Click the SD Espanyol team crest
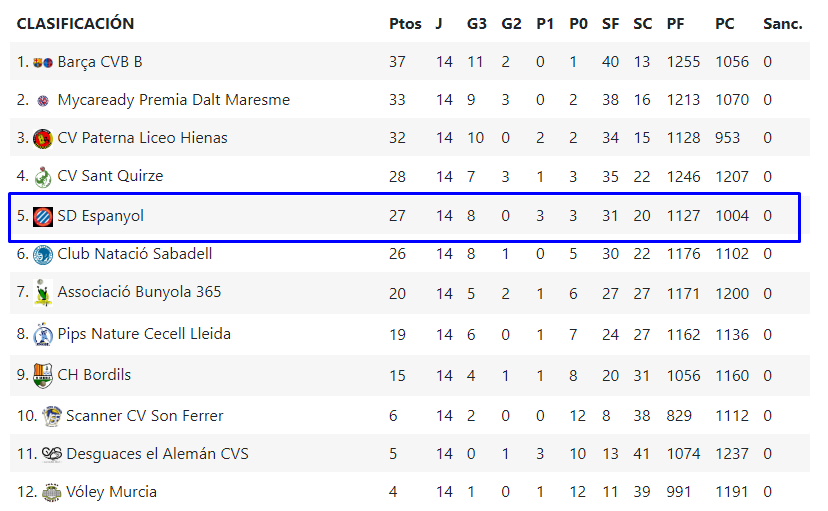This screenshot has width=828, height=511. click(43, 216)
